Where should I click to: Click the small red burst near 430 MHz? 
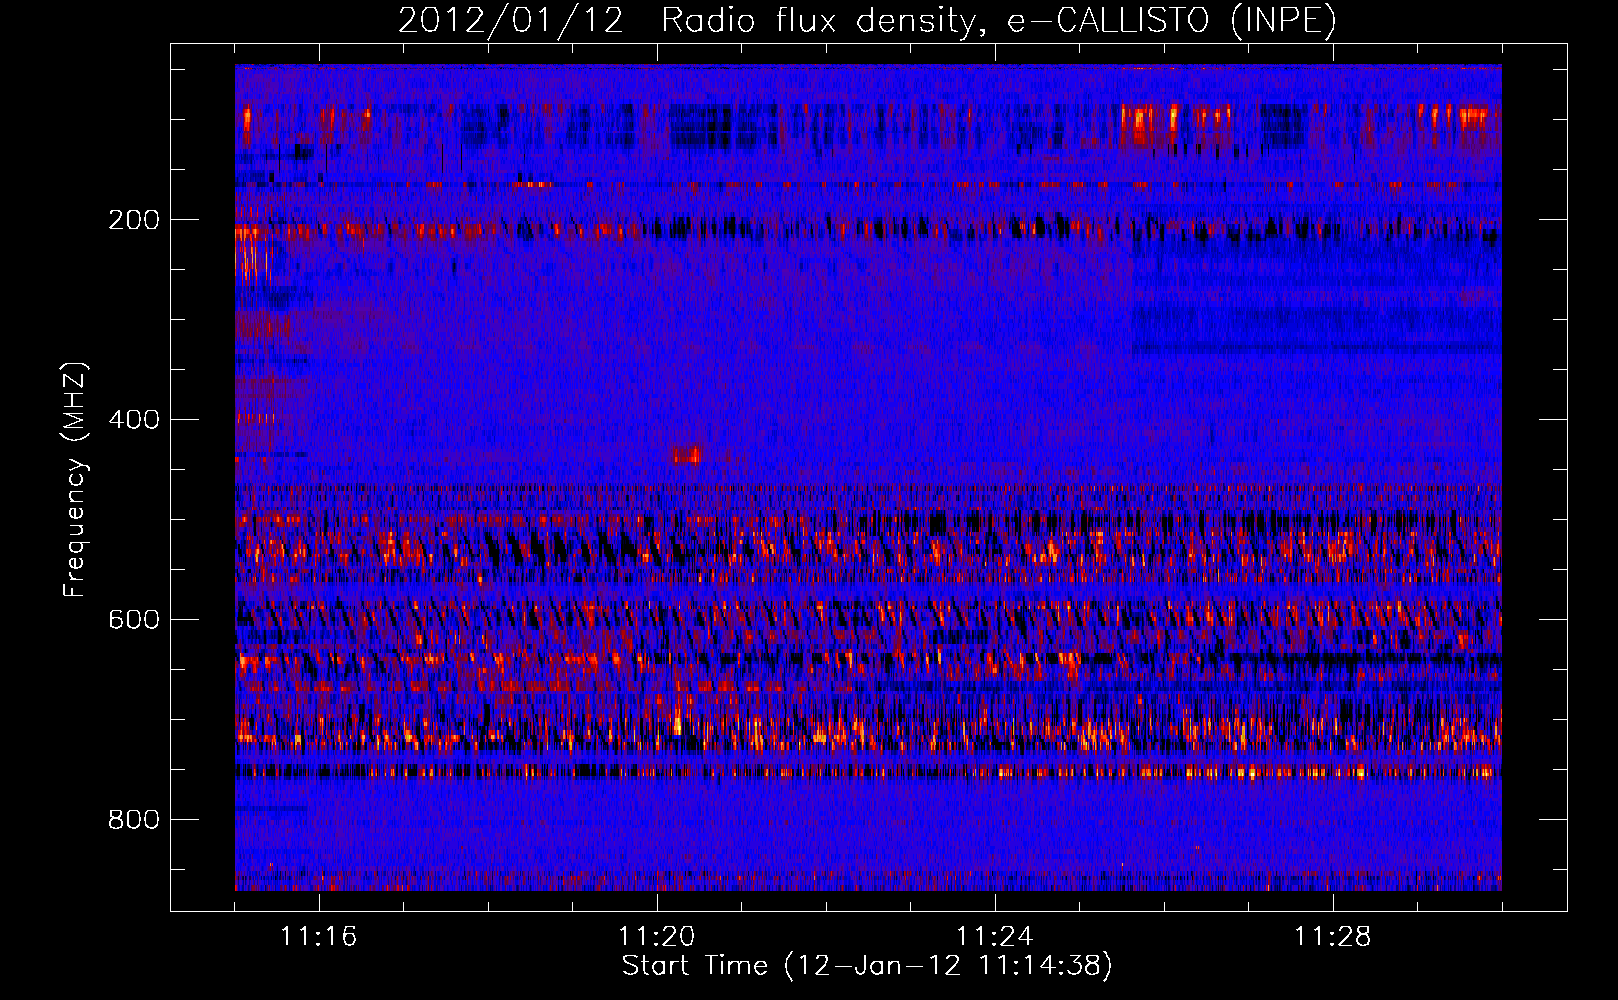688,455
